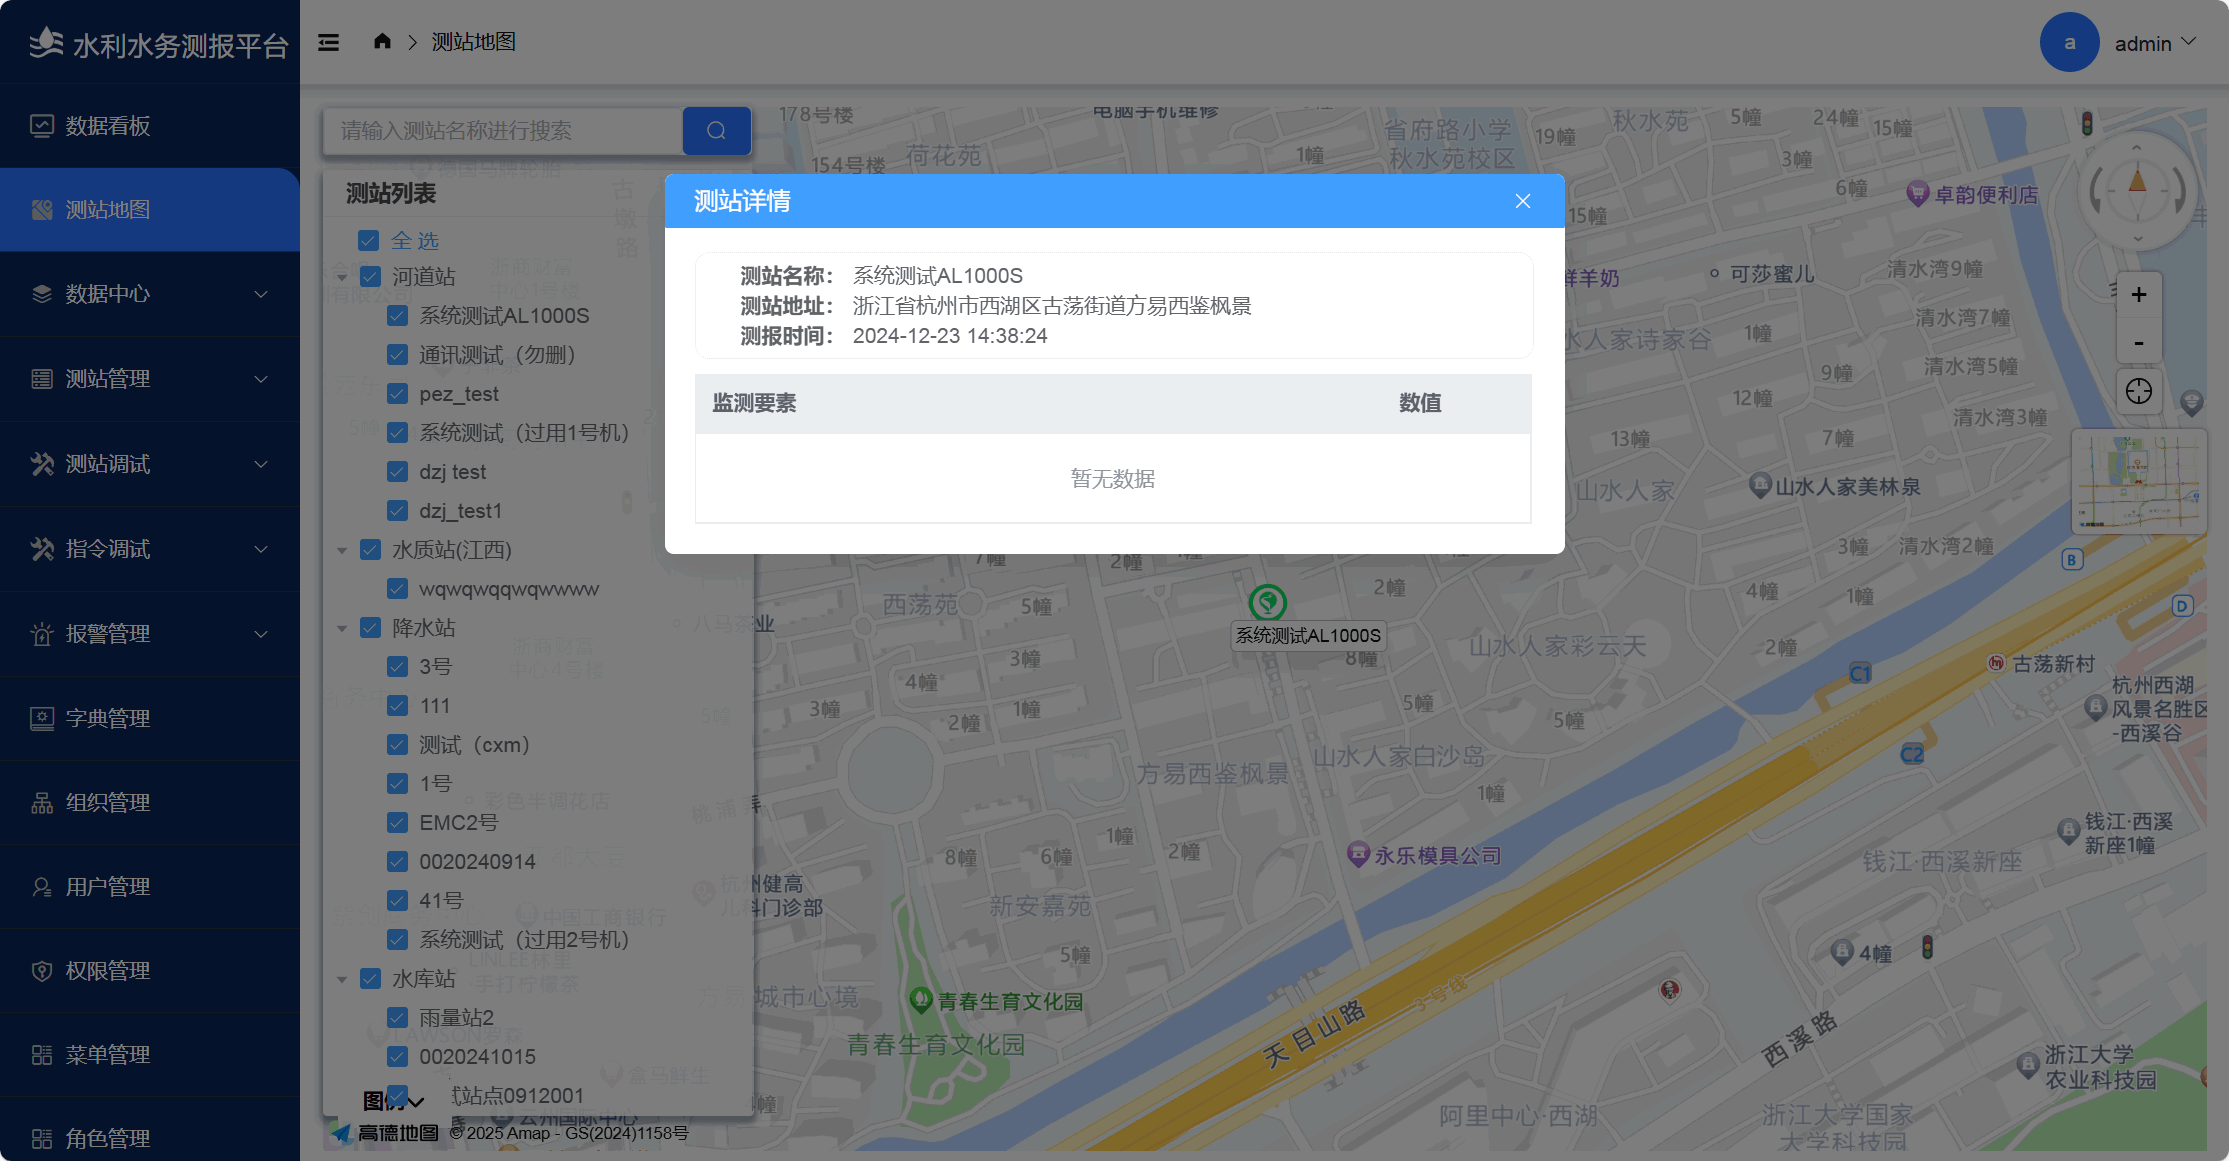Open 数据看板 in the sidebar
The width and height of the screenshot is (2229, 1161).
click(108, 126)
